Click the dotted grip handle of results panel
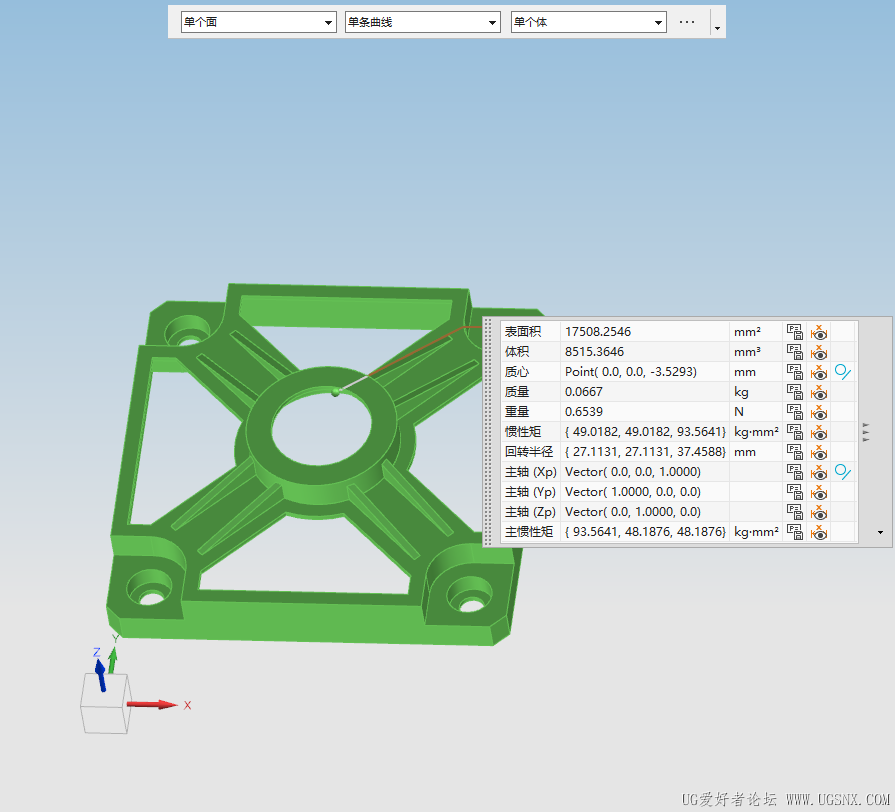This screenshot has height=812, width=895. tap(489, 431)
